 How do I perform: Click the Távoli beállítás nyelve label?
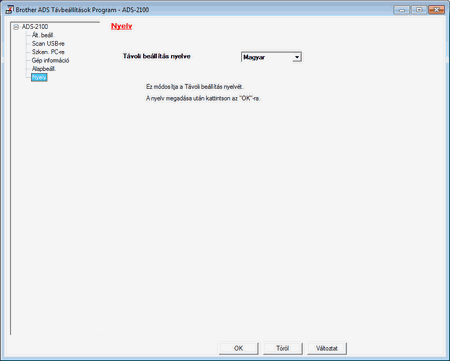click(156, 56)
